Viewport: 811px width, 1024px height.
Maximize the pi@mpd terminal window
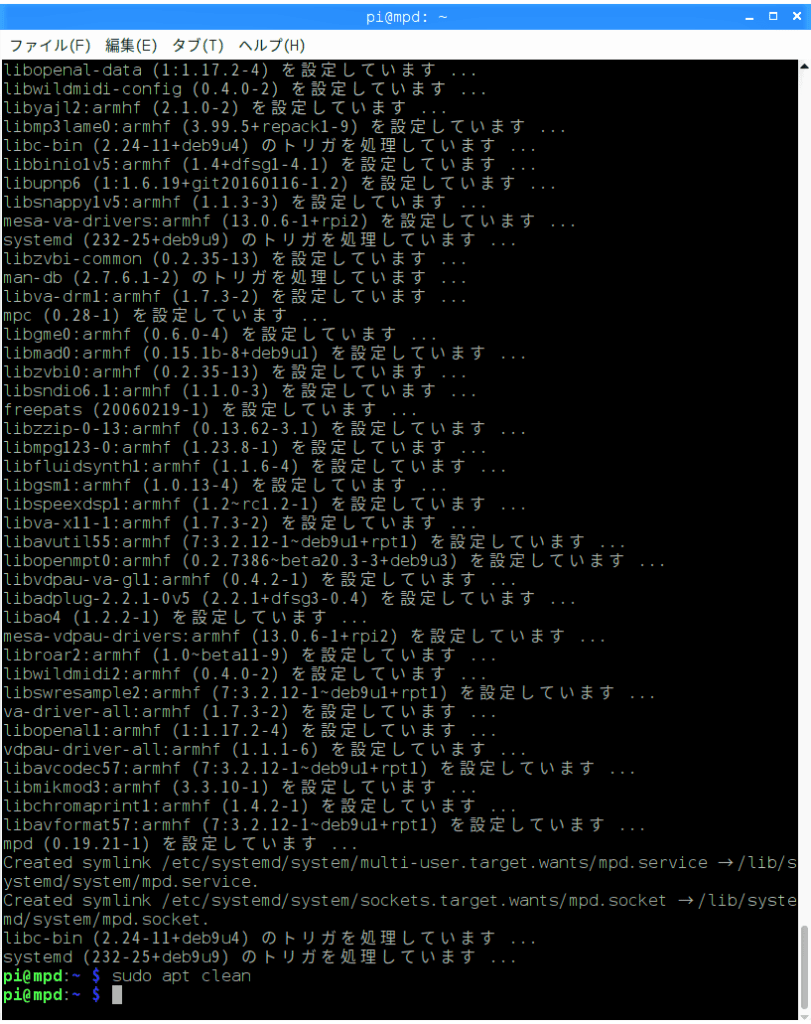point(773,16)
